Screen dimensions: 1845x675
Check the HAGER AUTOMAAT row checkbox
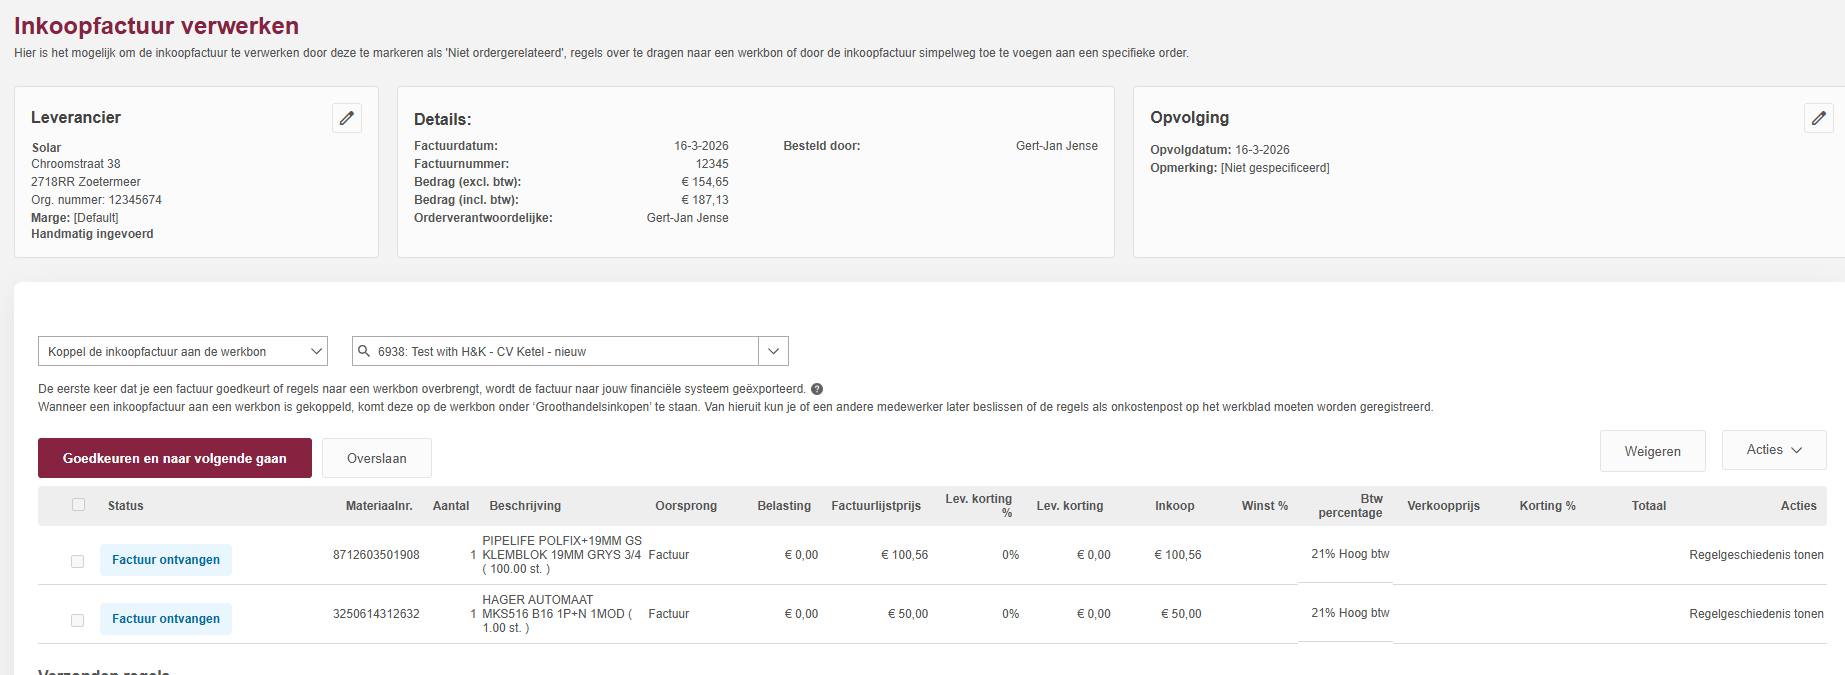coord(77,620)
